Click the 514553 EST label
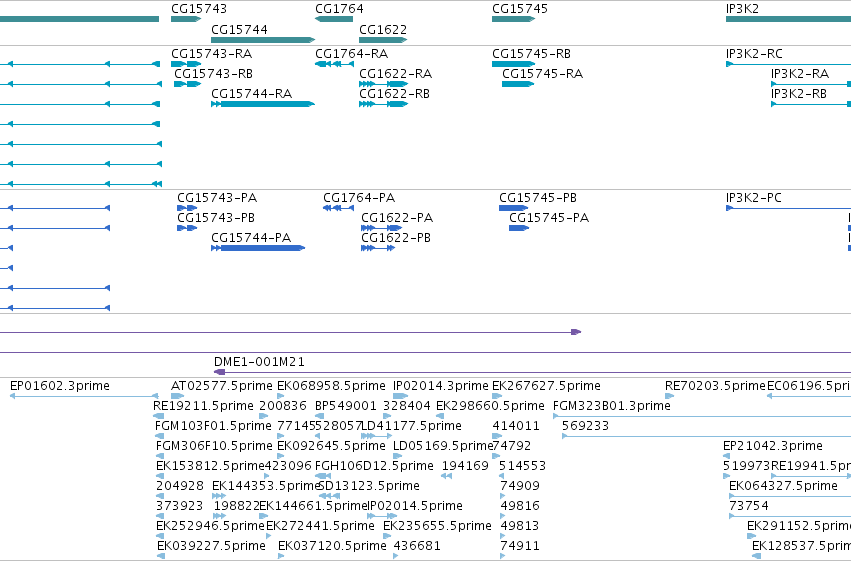Screen dimensions: 851x561 click(523, 466)
